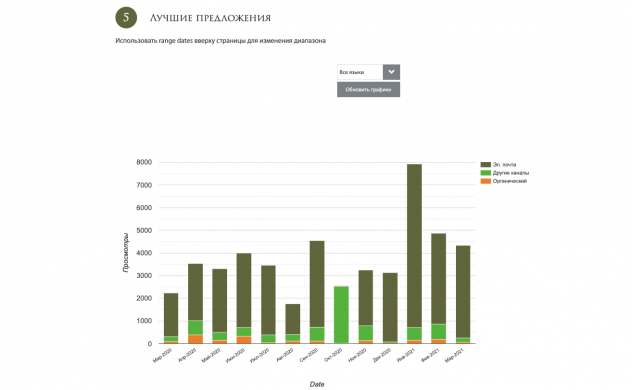Image resolution: width=632 pixels, height=390 pixels.
Task: Select the all-green Окт-2020 bar
Action: [341, 315]
